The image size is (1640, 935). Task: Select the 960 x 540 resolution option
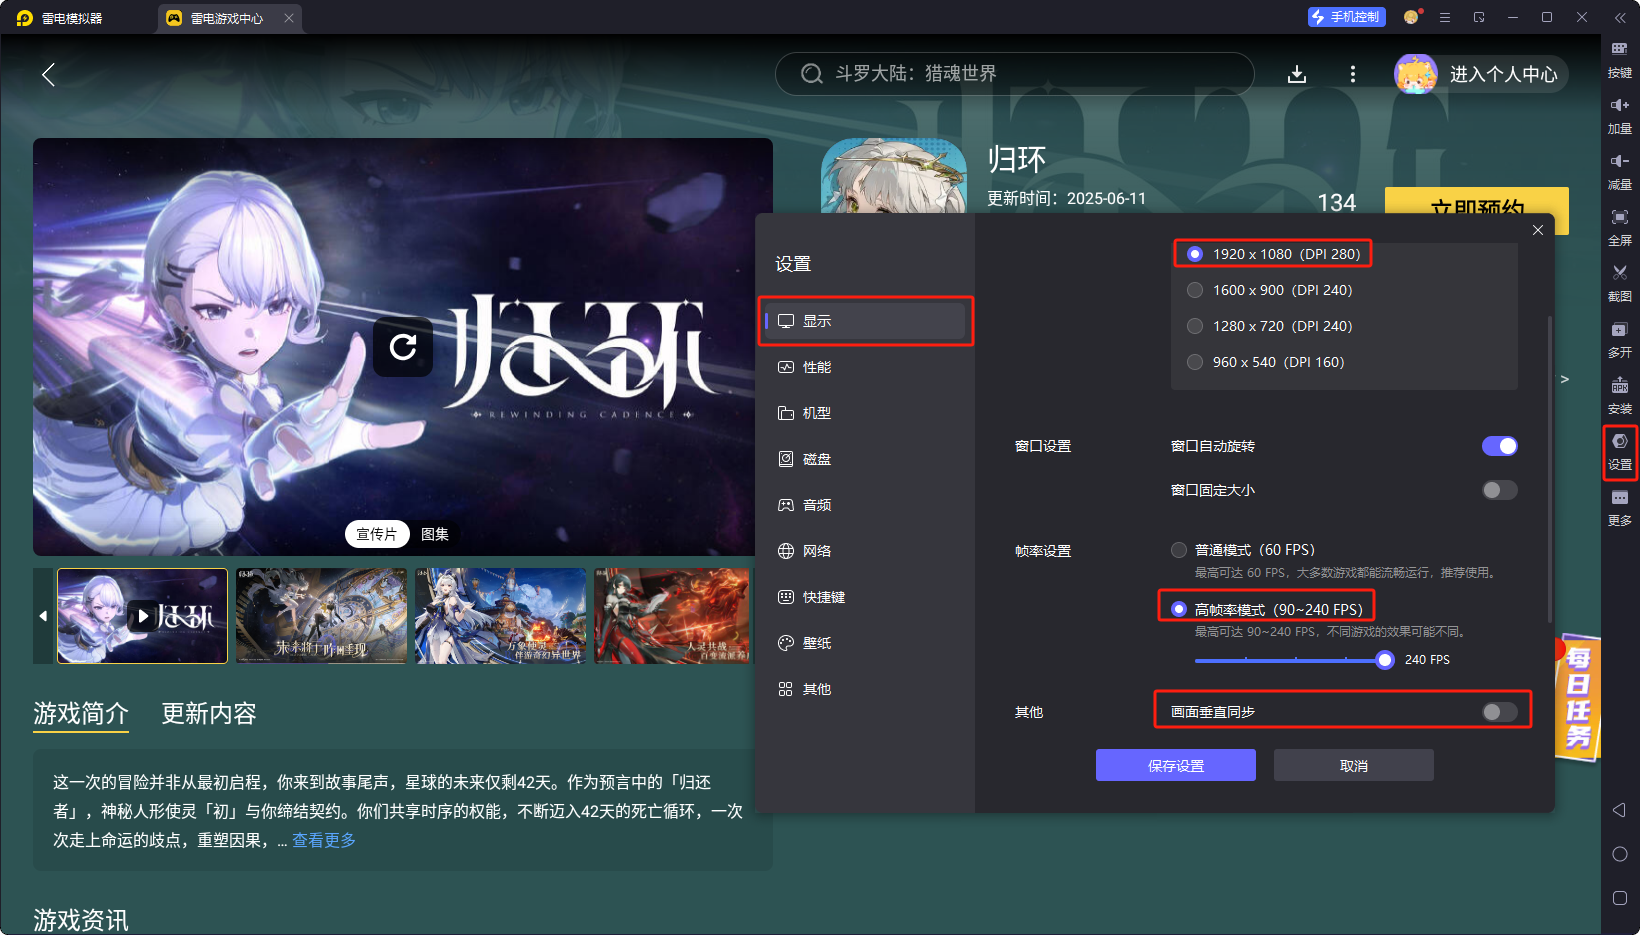click(1265, 362)
